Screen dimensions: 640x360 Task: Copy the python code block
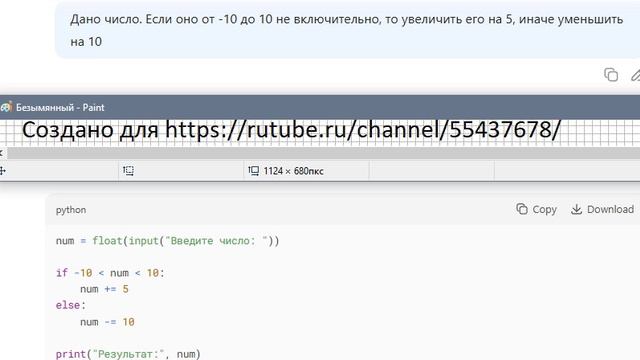536,209
